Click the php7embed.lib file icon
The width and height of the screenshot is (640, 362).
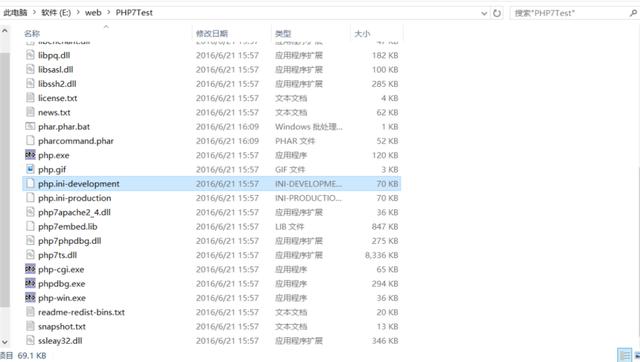[x=30, y=227]
